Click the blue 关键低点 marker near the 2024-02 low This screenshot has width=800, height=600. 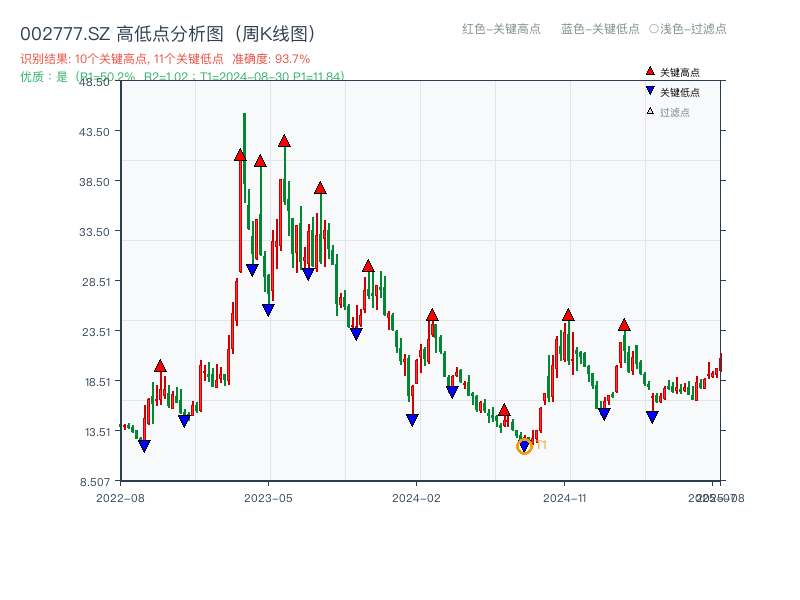pyautogui.click(x=411, y=417)
